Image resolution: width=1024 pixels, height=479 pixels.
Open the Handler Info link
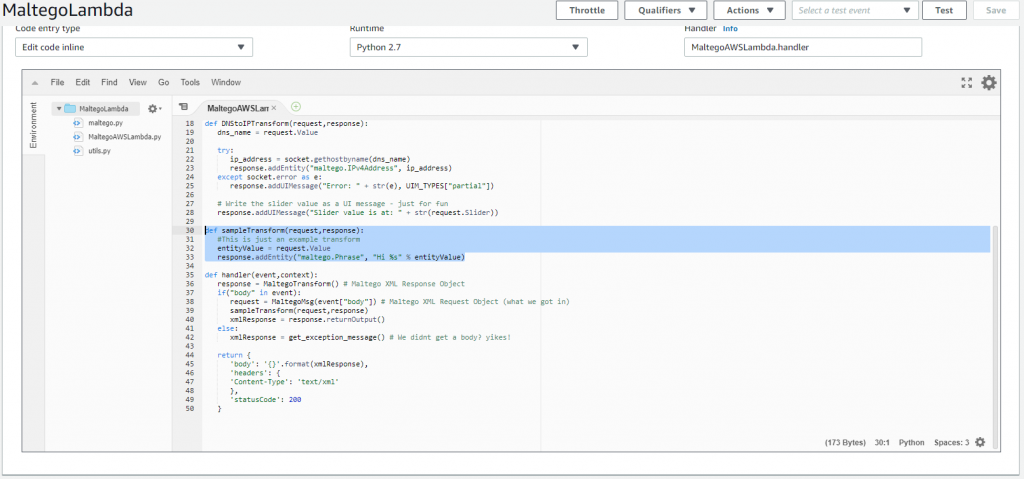click(x=730, y=29)
